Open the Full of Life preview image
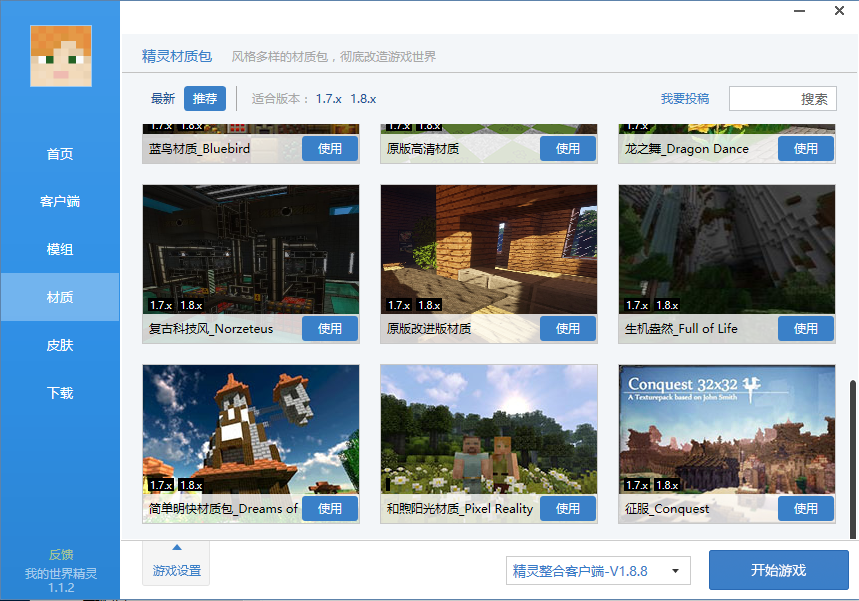859x601 pixels. coord(727,249)
